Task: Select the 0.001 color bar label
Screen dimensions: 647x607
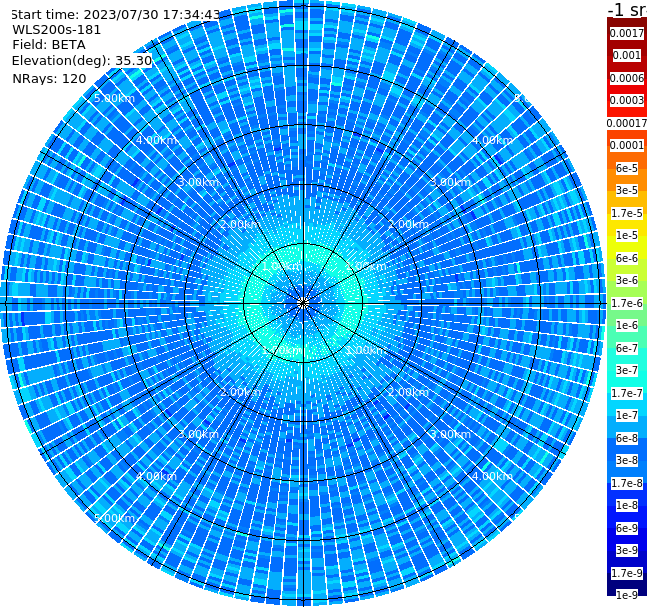Action: coord(627,55)
